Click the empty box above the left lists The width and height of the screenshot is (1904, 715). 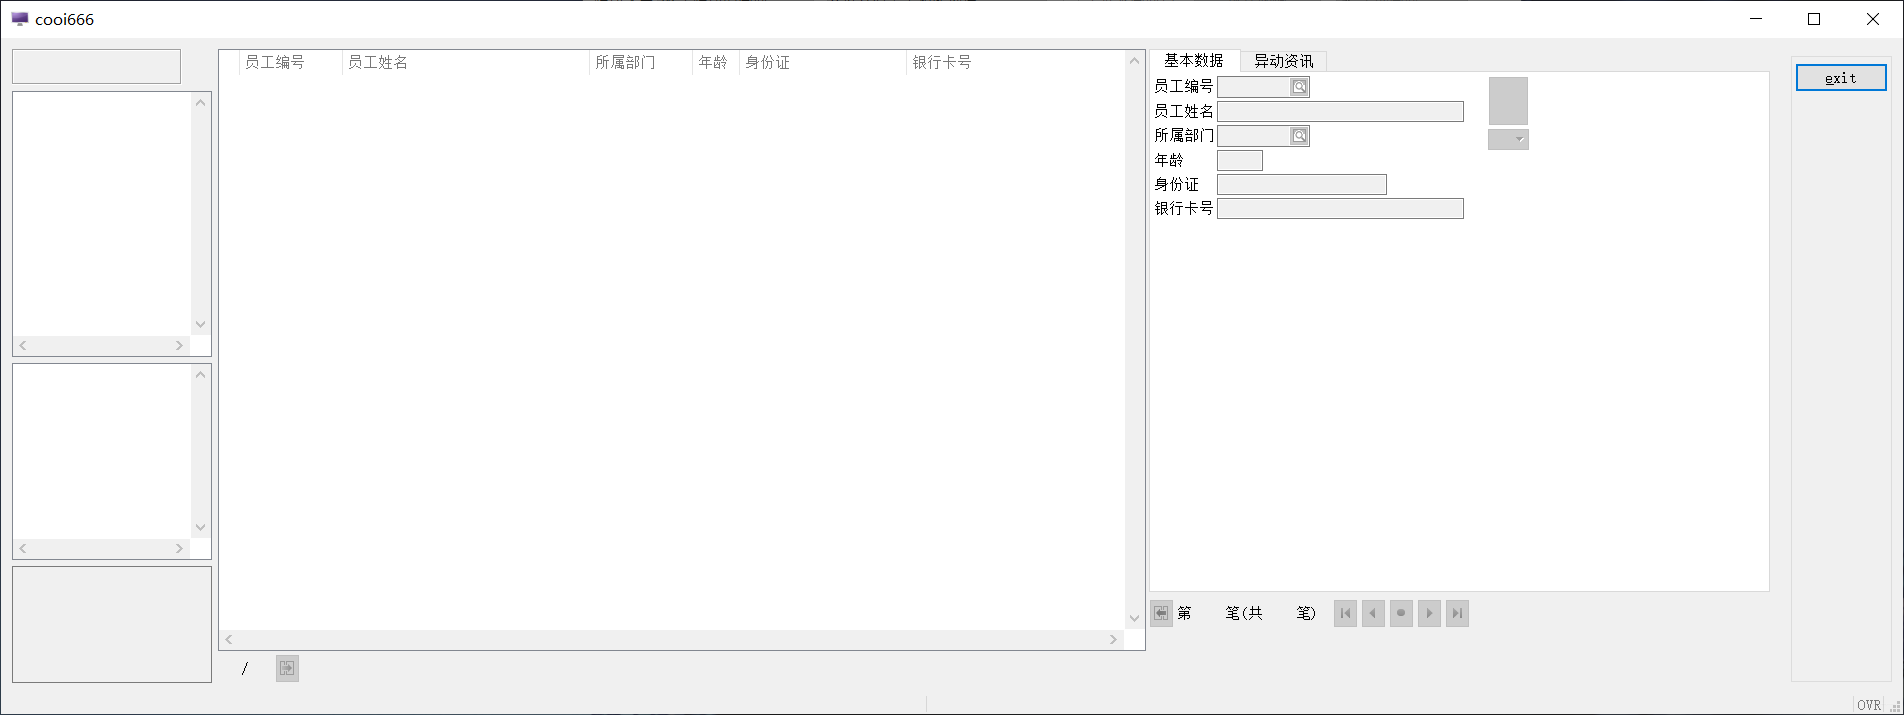pyautogui.click(x=96, y=67)
